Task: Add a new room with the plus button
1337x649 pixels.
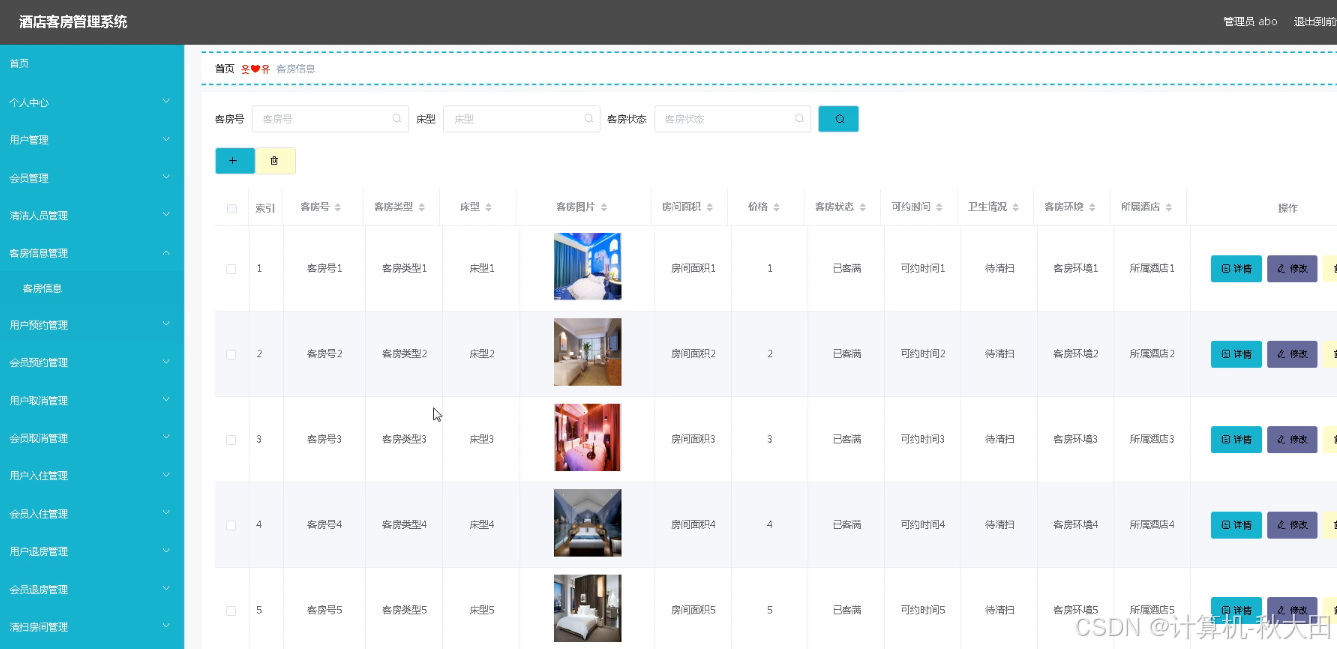Action: [235, 161]
